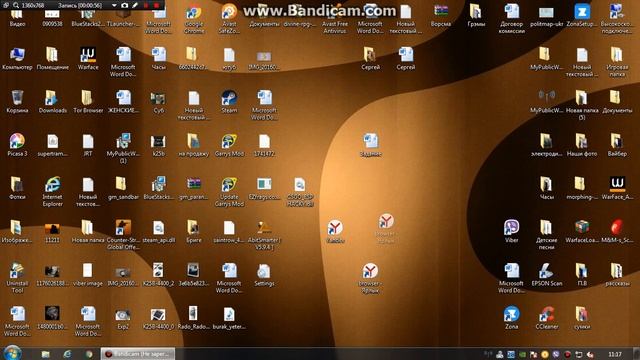Select the Договор комиссии document
The height and width of the screenshot is (360, 640).
[511, 18]
